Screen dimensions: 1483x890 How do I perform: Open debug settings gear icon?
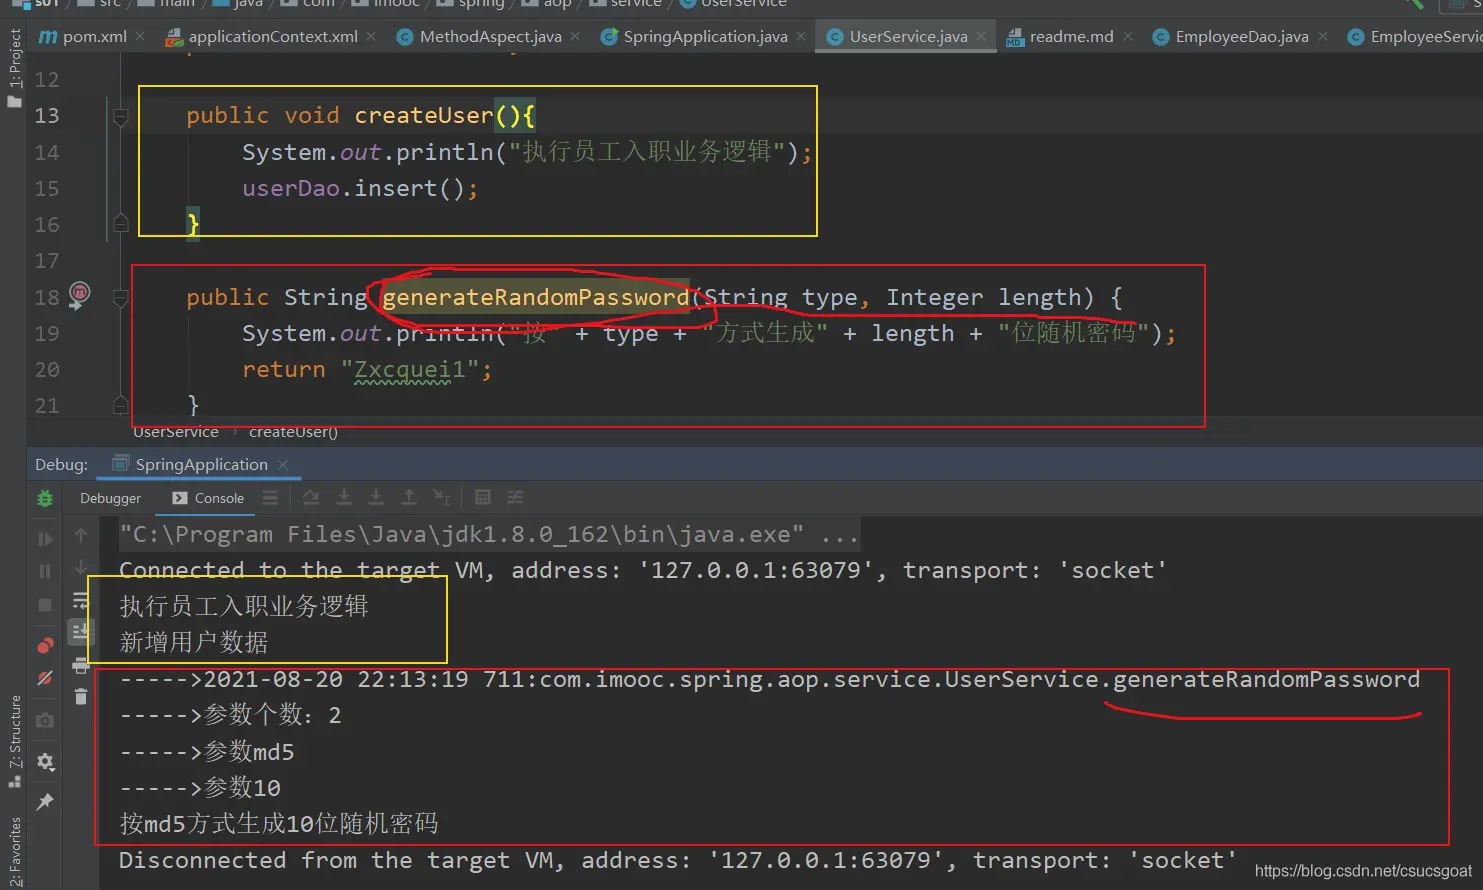pos(45,762)
